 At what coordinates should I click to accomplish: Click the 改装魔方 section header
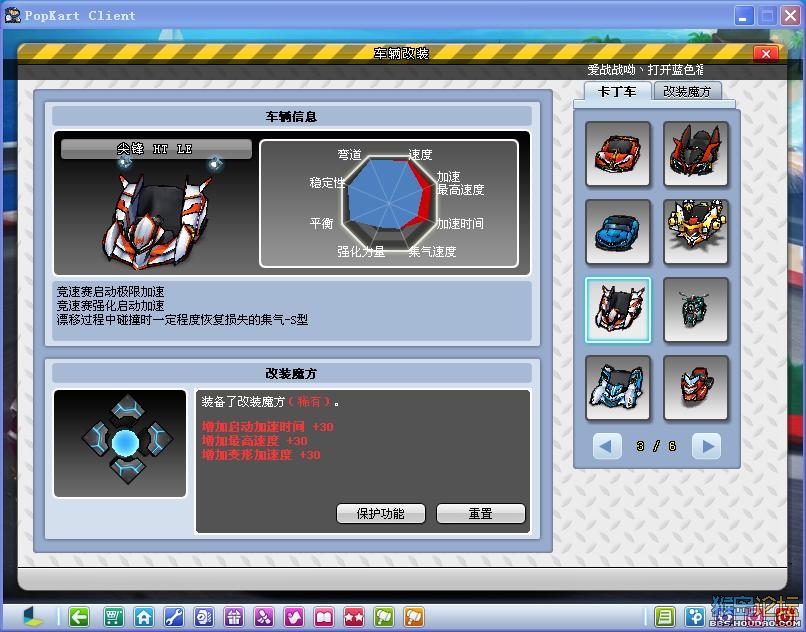point(291,374)
